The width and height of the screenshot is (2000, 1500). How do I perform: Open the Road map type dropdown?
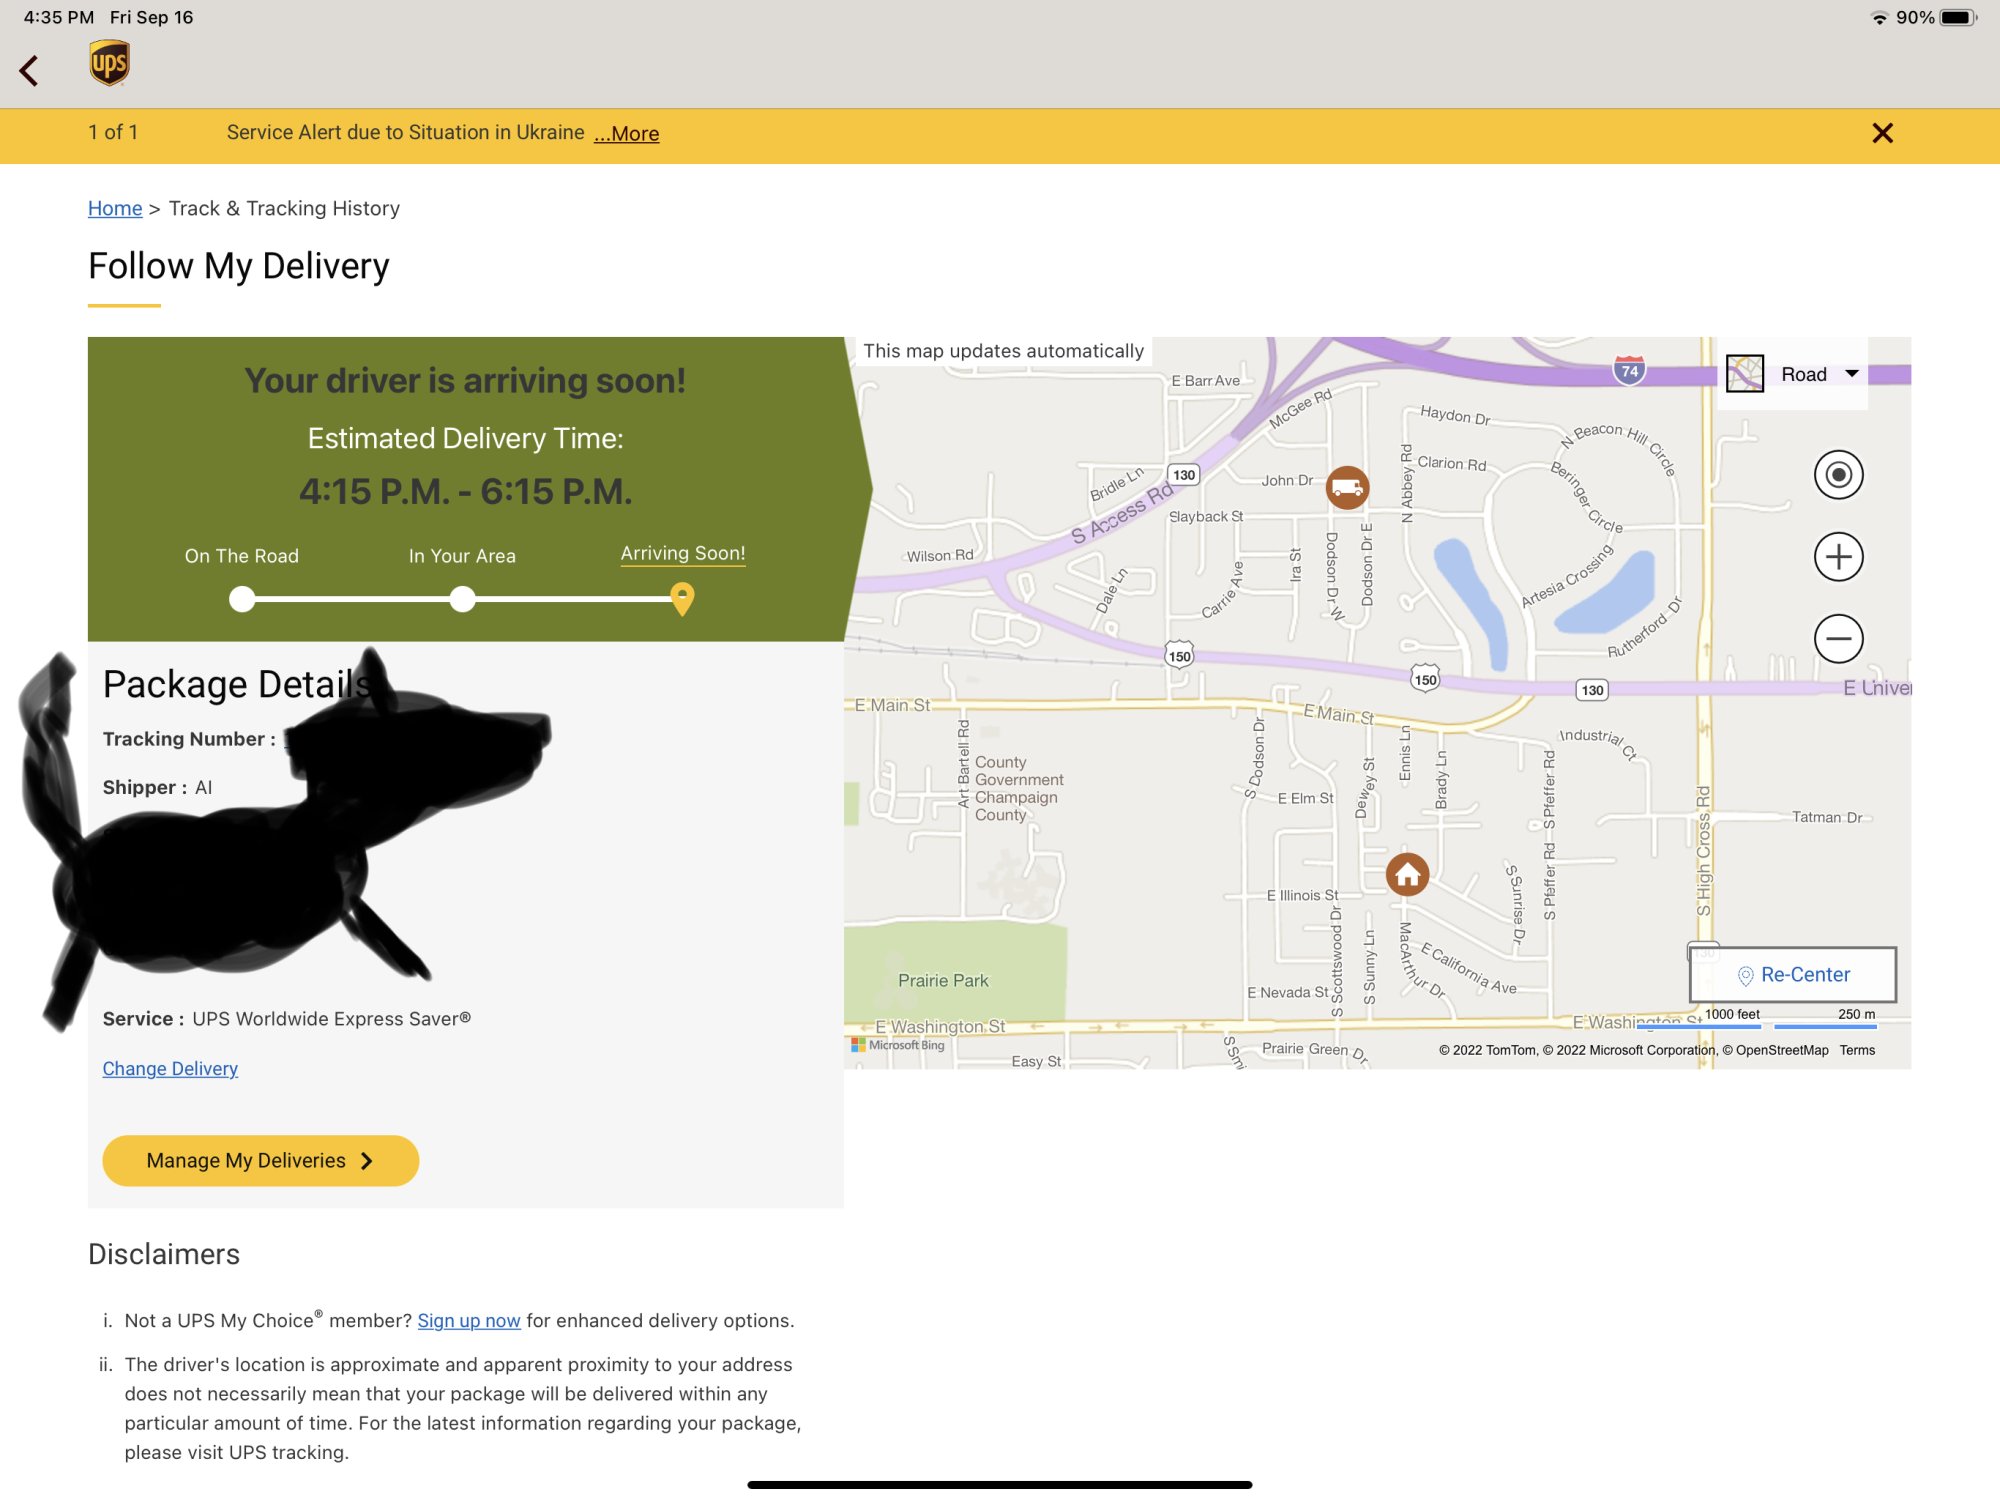coord(1819,374)
